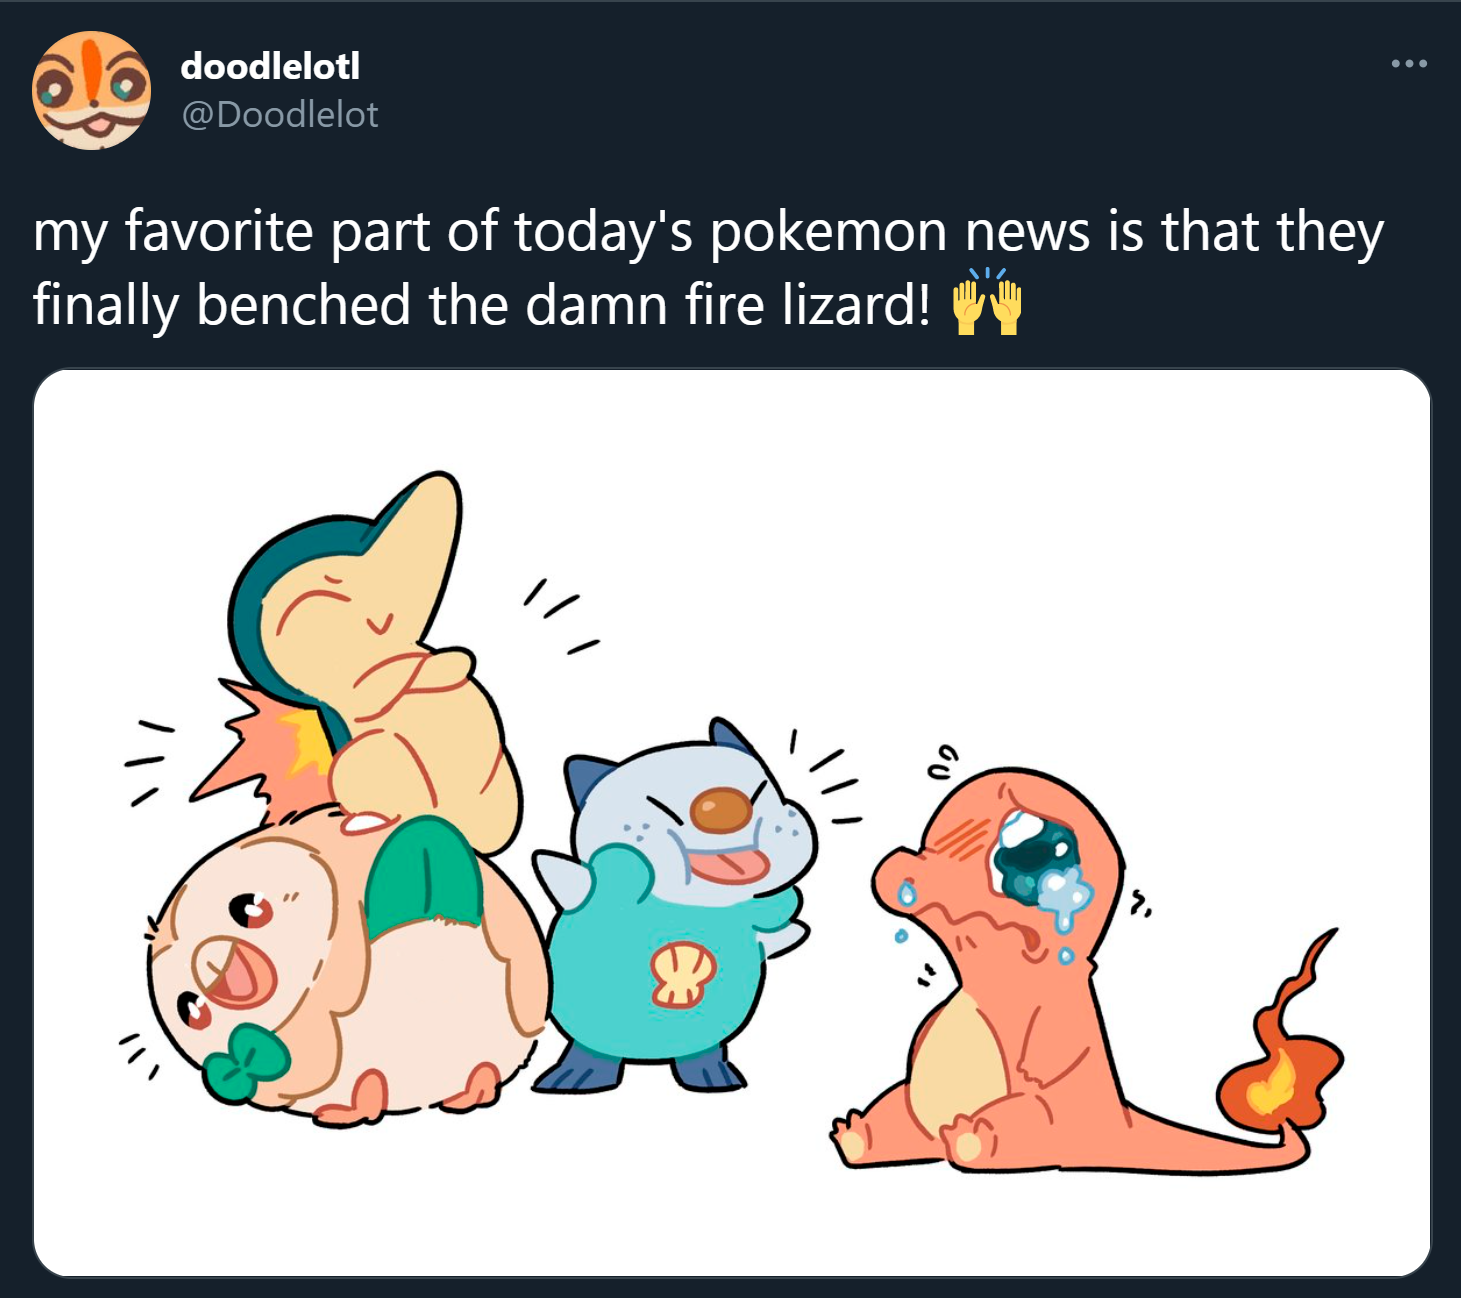This screenshot has width=1461, height=1298.
Task: Click the @Doodlelot handle
Action: pos(279,115)
